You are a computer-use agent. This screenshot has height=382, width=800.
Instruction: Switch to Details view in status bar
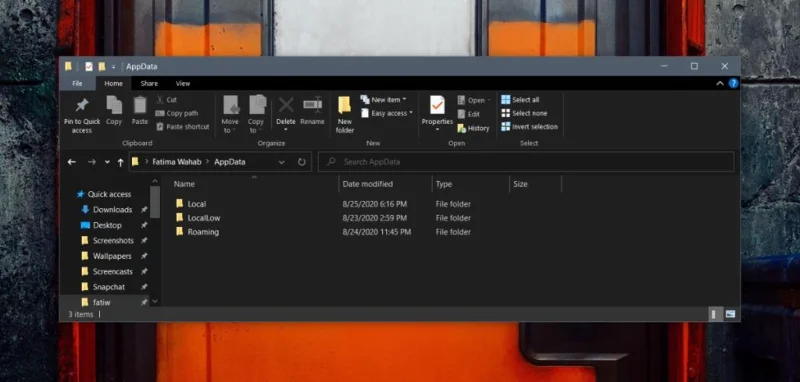pos(713,314)
